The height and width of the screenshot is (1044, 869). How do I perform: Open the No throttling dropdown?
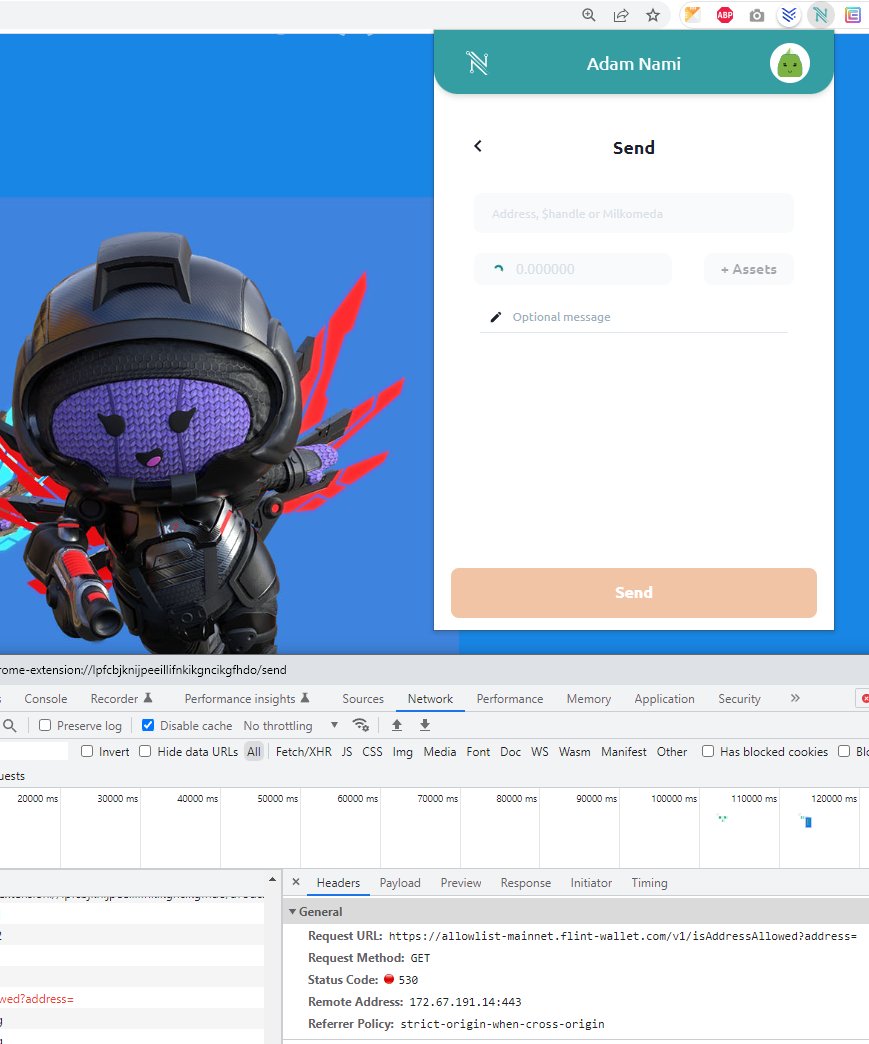click(290, 725)
